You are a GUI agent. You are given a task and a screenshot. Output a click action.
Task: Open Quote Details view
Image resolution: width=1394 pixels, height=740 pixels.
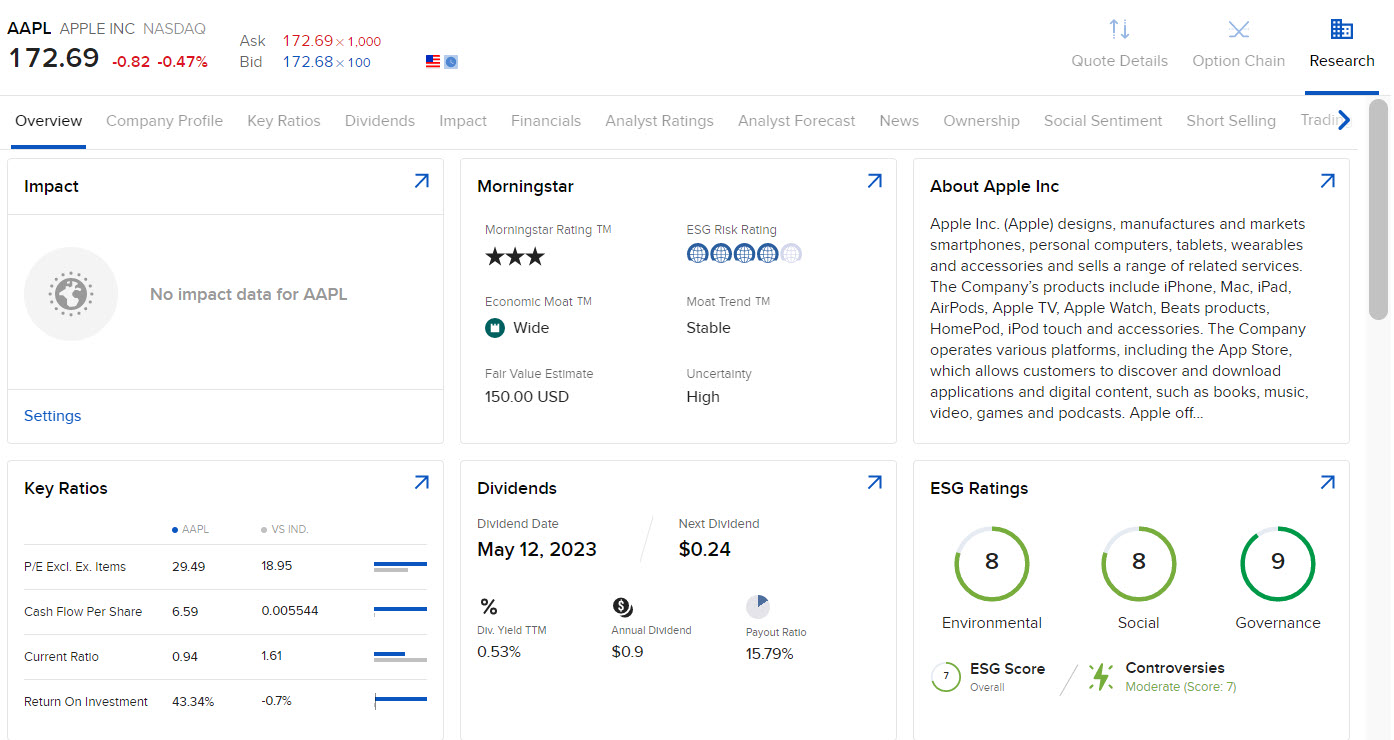click(1119, 45)
